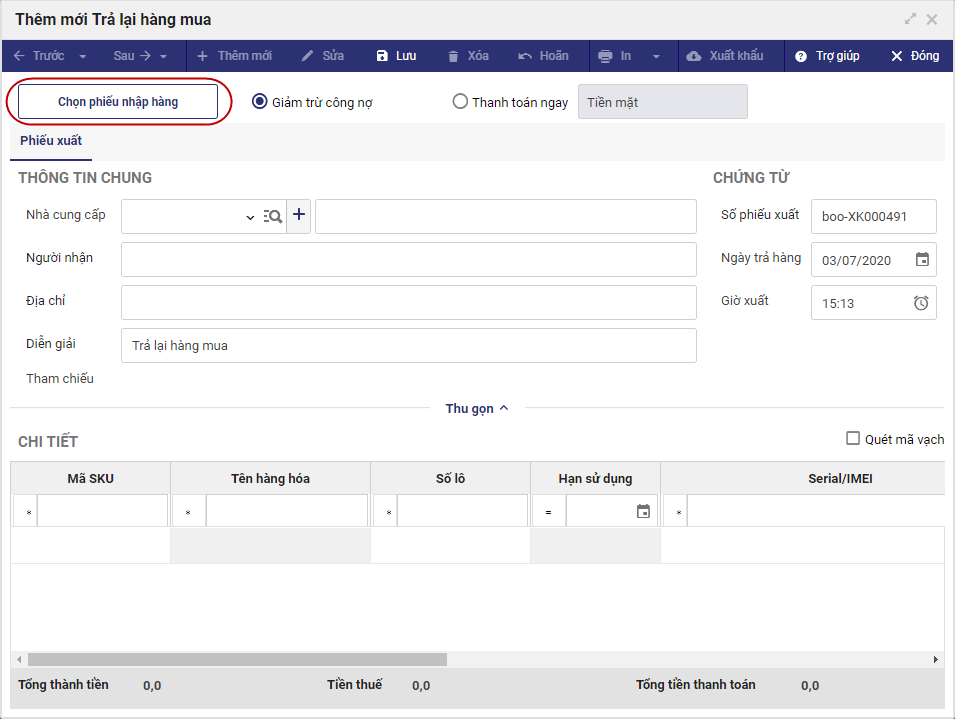955x719 pixels.
Task: Click Chọn phiếu nhập hàng button
Action: pos(118,102)
